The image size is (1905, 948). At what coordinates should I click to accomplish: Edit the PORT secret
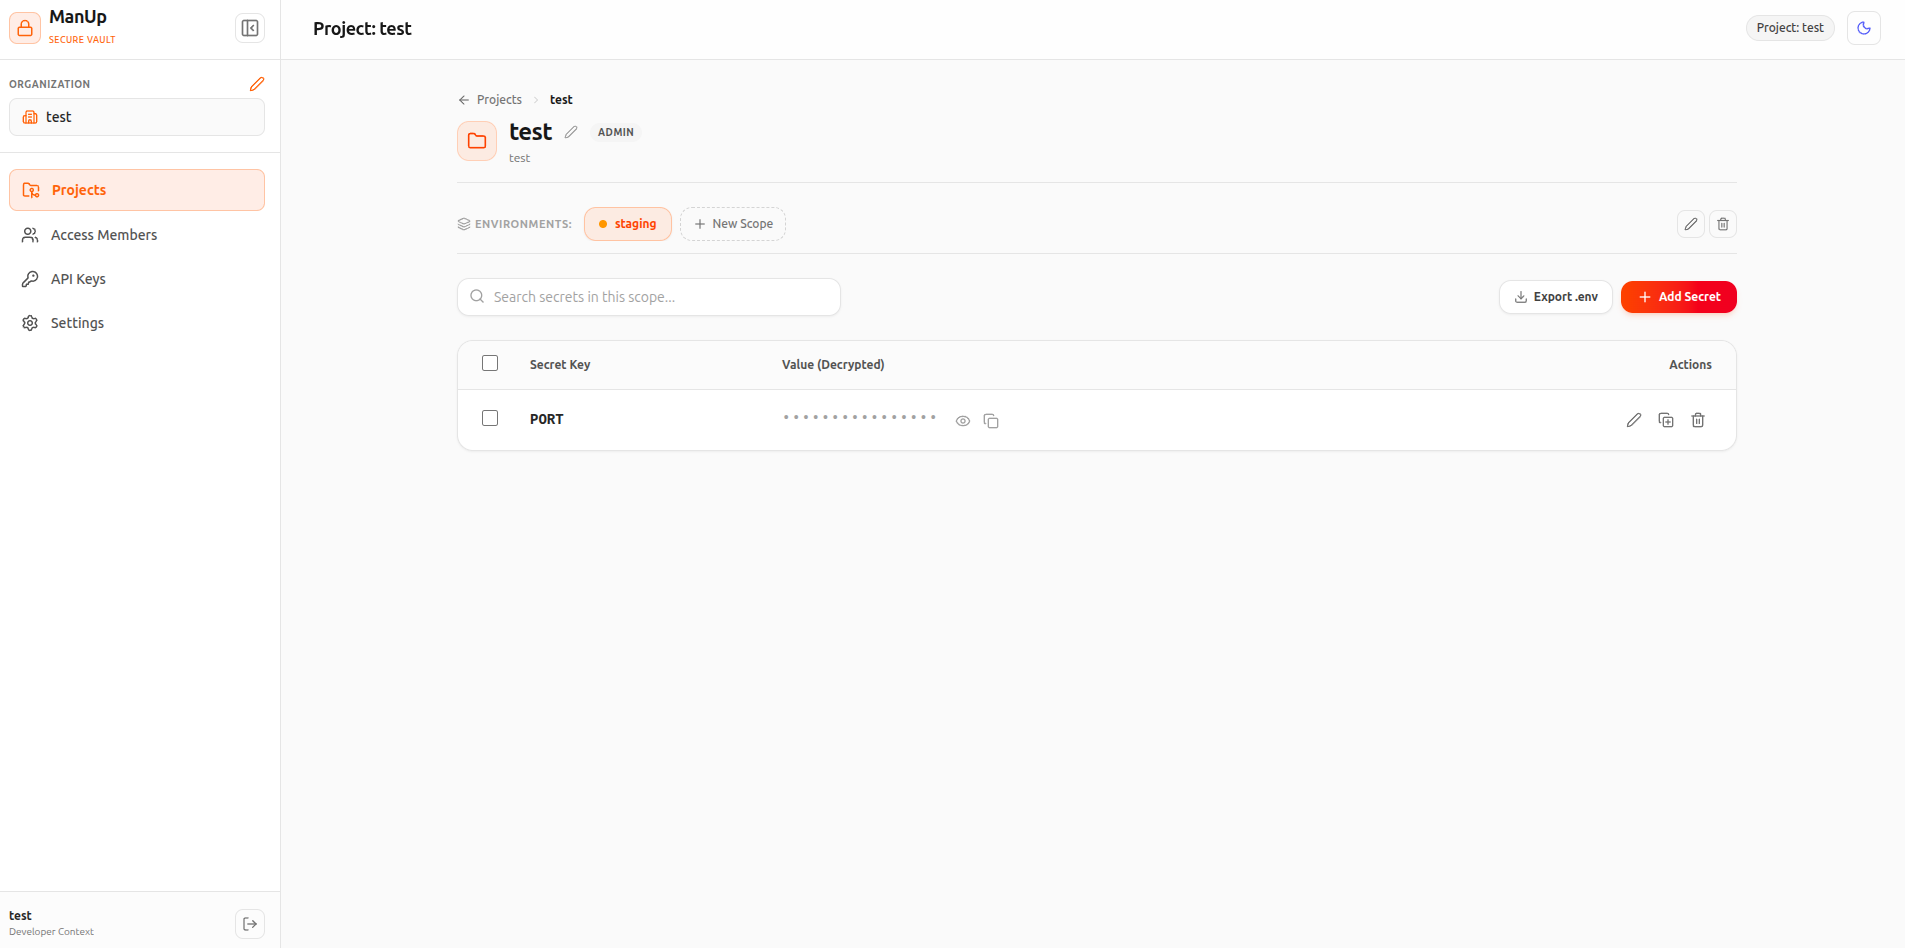tap(1634, 420)
